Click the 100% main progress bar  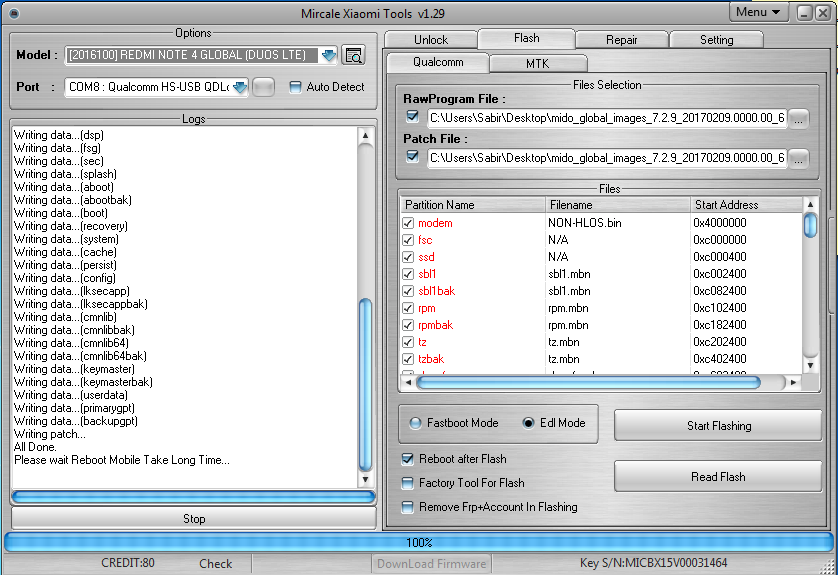pos(419,542)
